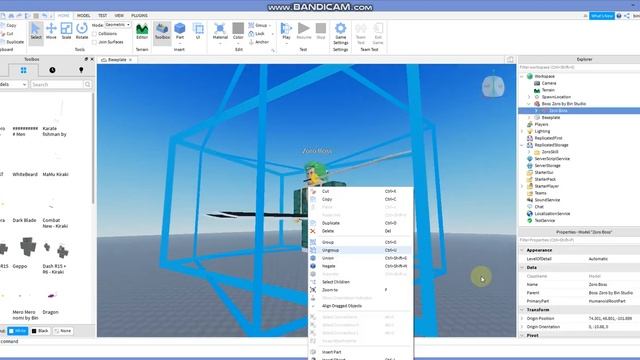The height and width of the screenshot is (360, 640).
Task: Open Toolbox Creations lightbulb tab
Action: tap(81, 70)
